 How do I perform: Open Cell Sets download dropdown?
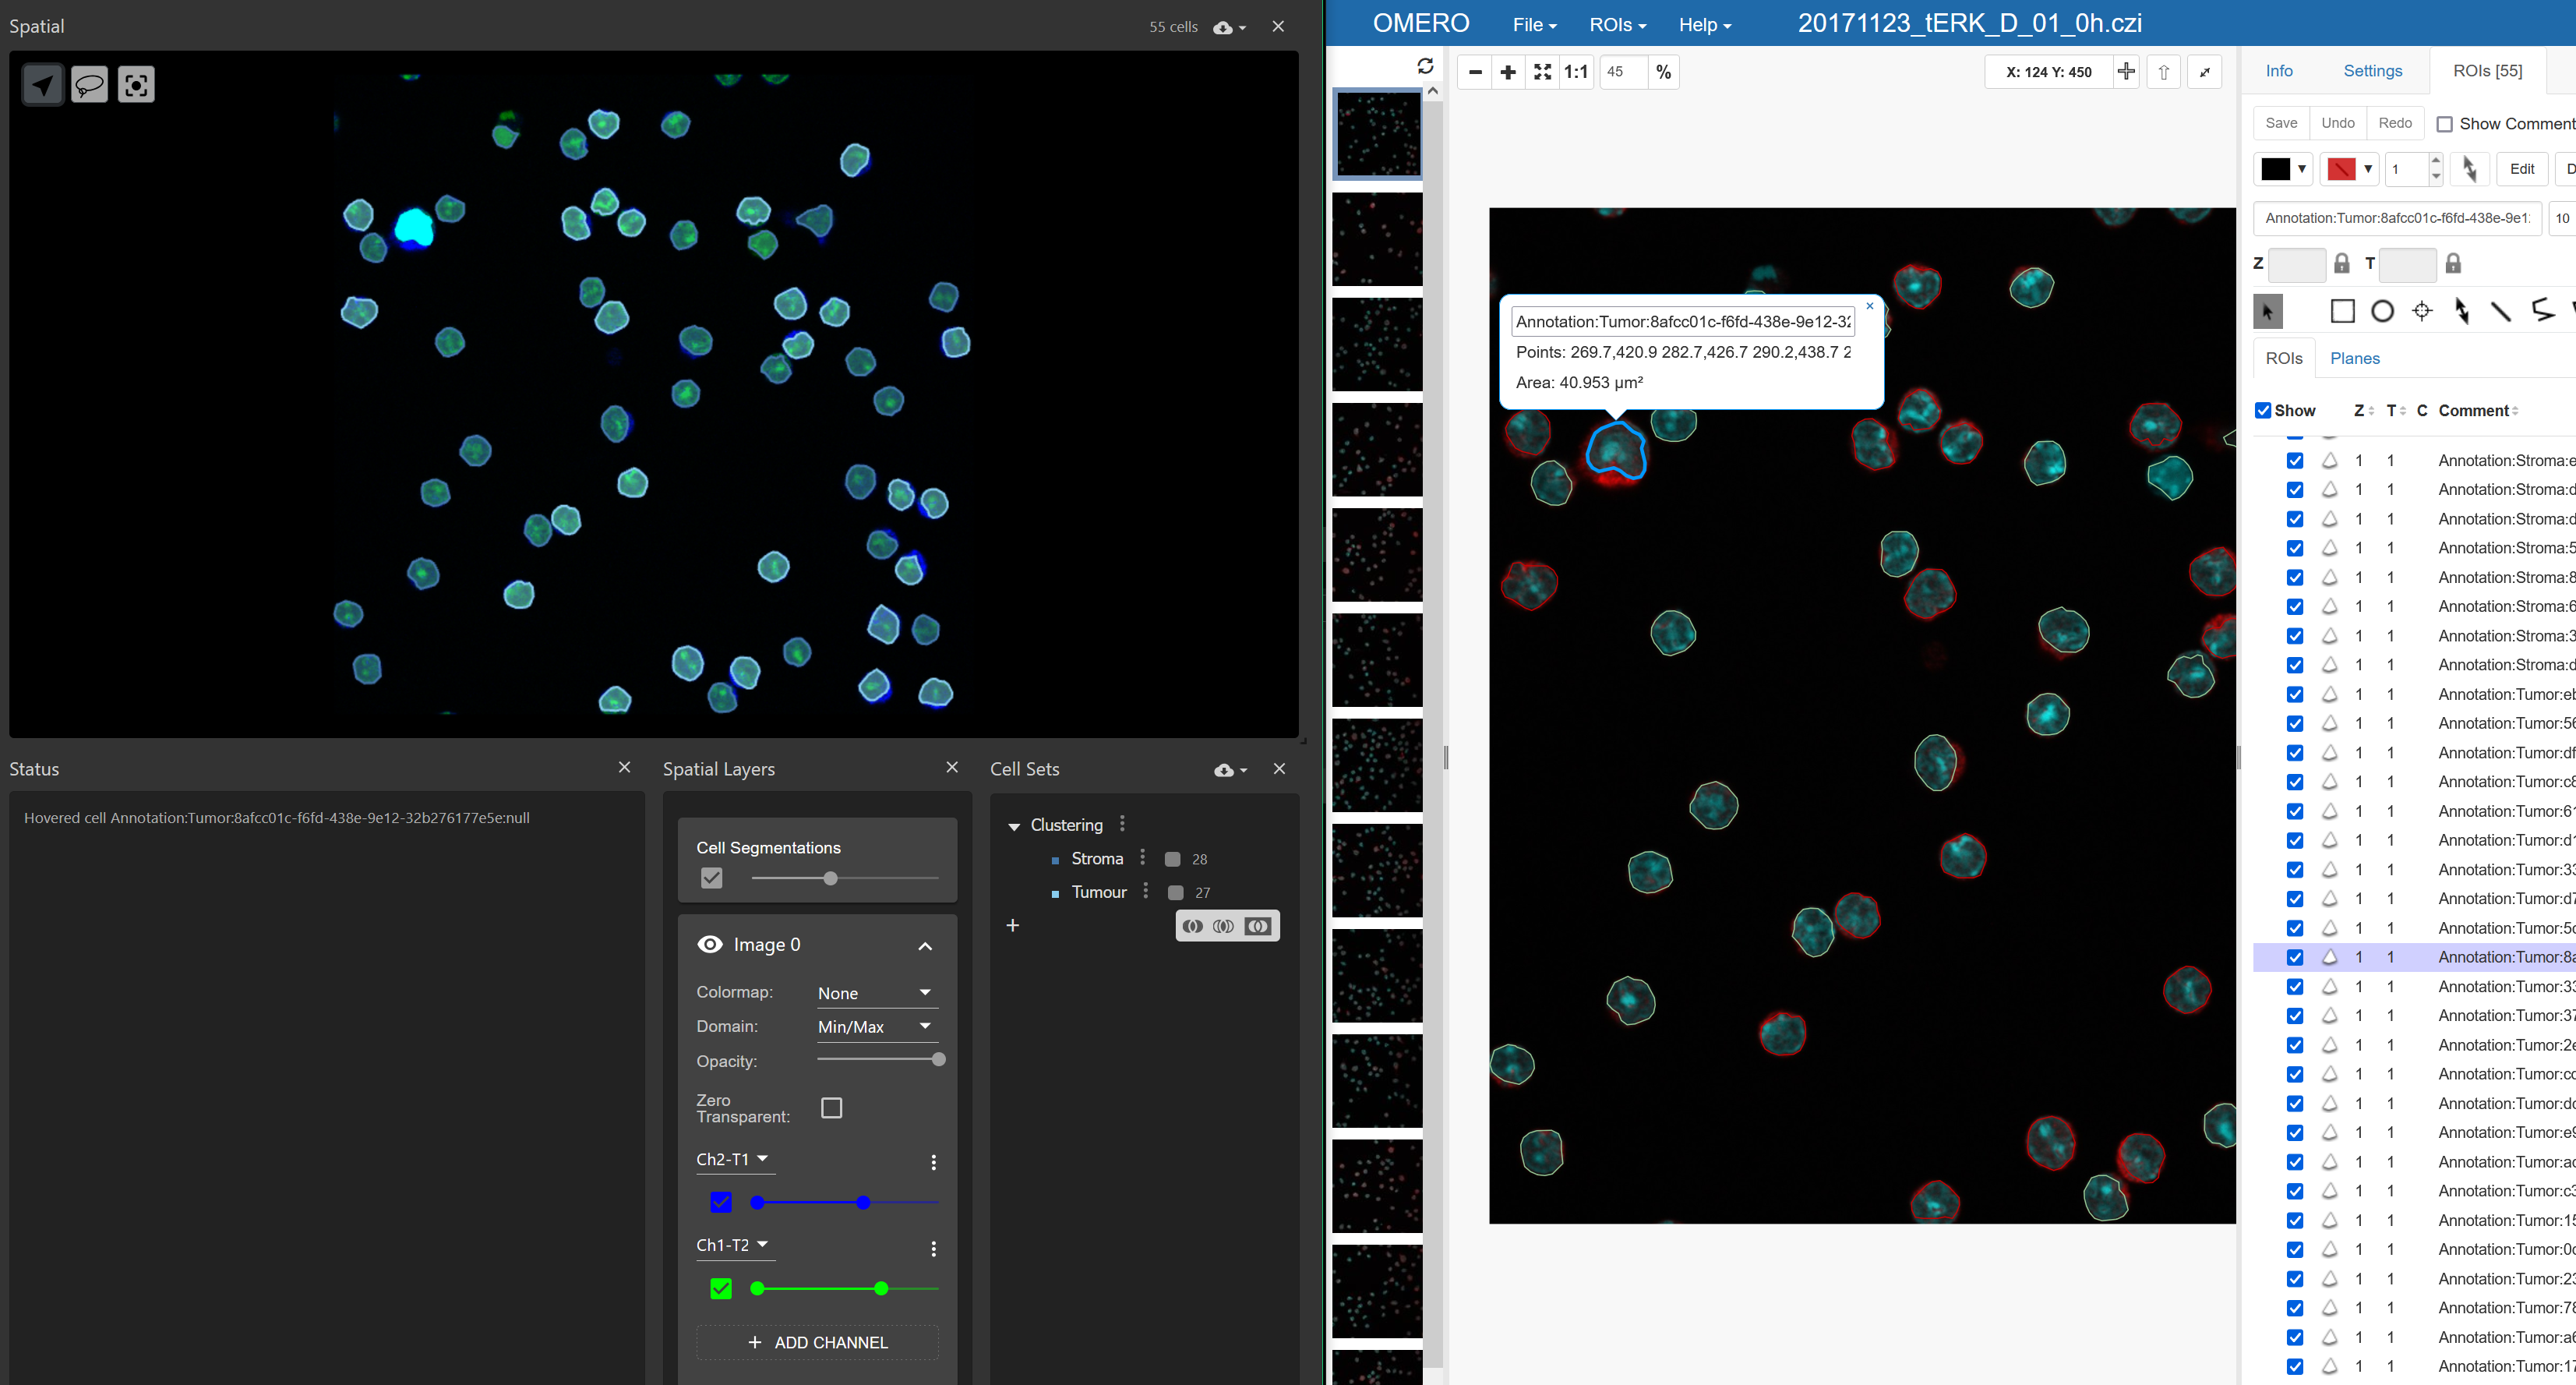[x=1231, y=769]
